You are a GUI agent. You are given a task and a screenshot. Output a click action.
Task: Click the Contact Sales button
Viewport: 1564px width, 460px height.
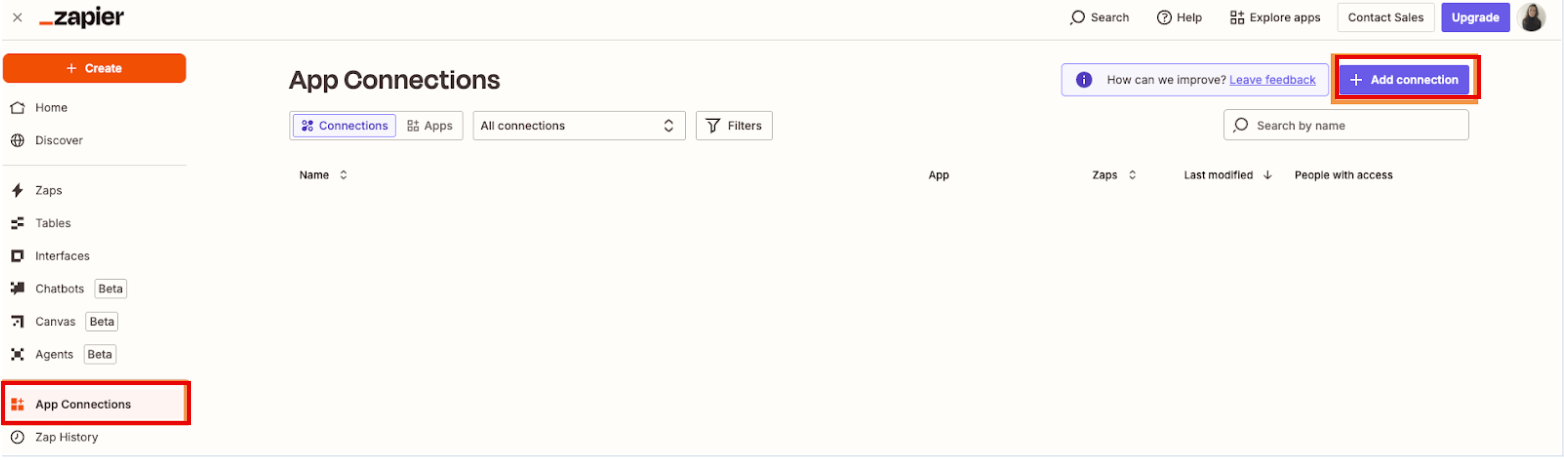1385,18
